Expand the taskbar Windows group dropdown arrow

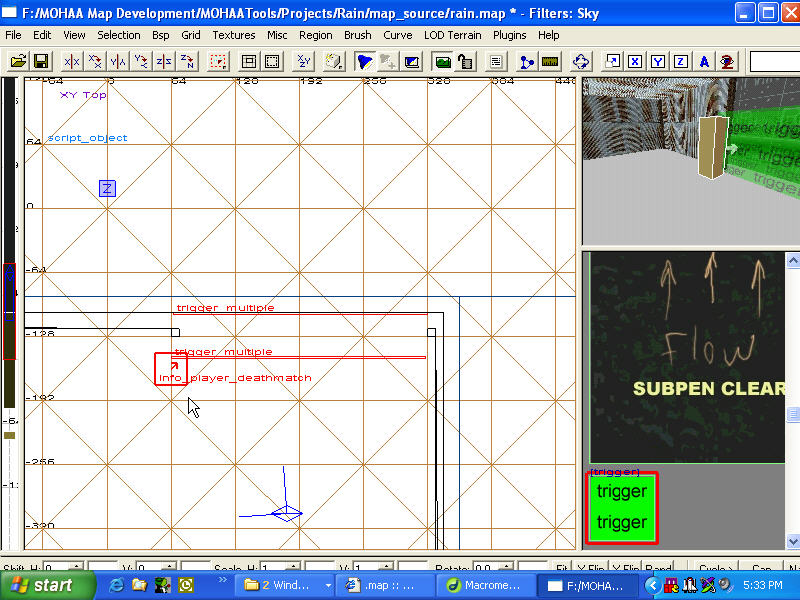click(327, 585)
